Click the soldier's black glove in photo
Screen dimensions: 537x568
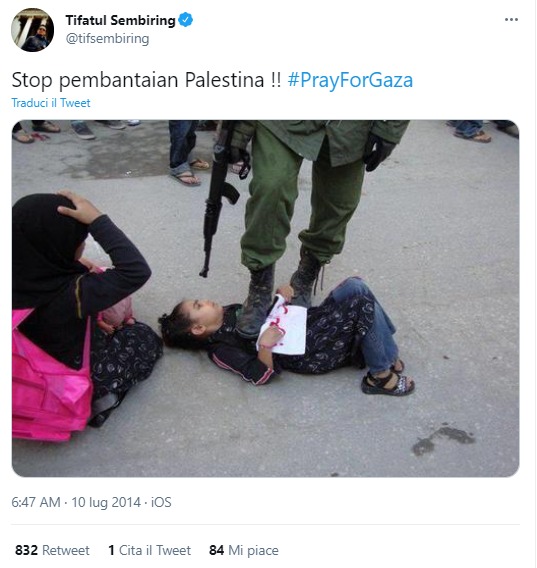pyautogui.click(x=378, y=151)
